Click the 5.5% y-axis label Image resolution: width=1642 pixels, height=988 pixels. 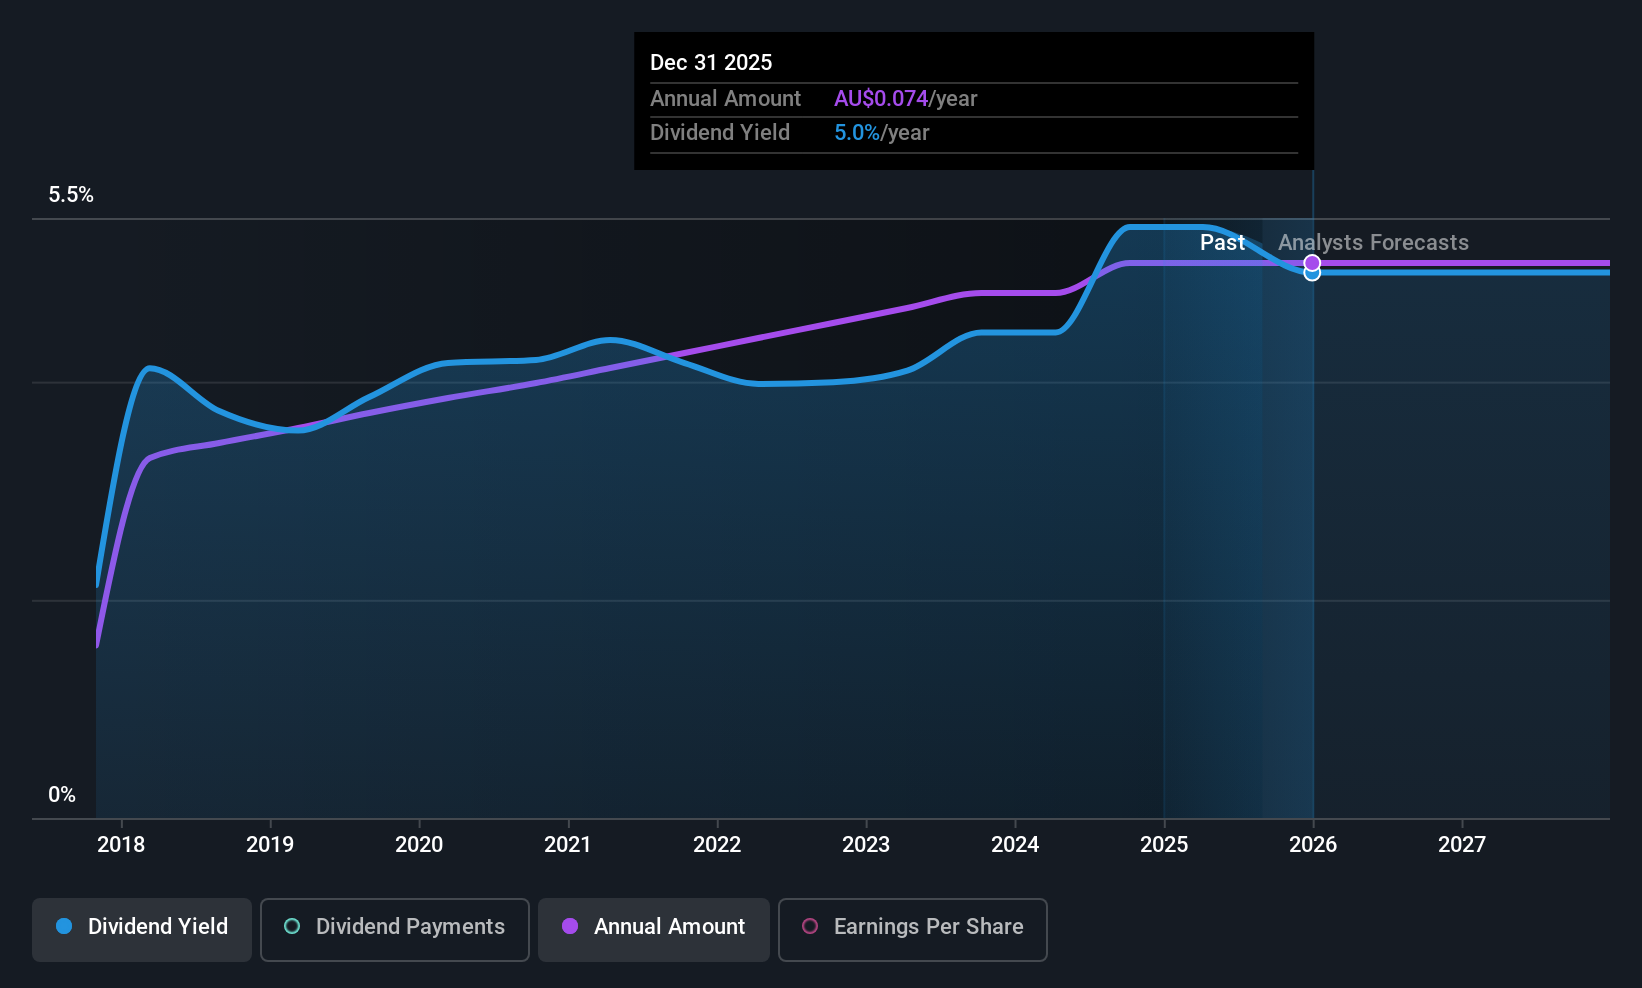[71, 195]
